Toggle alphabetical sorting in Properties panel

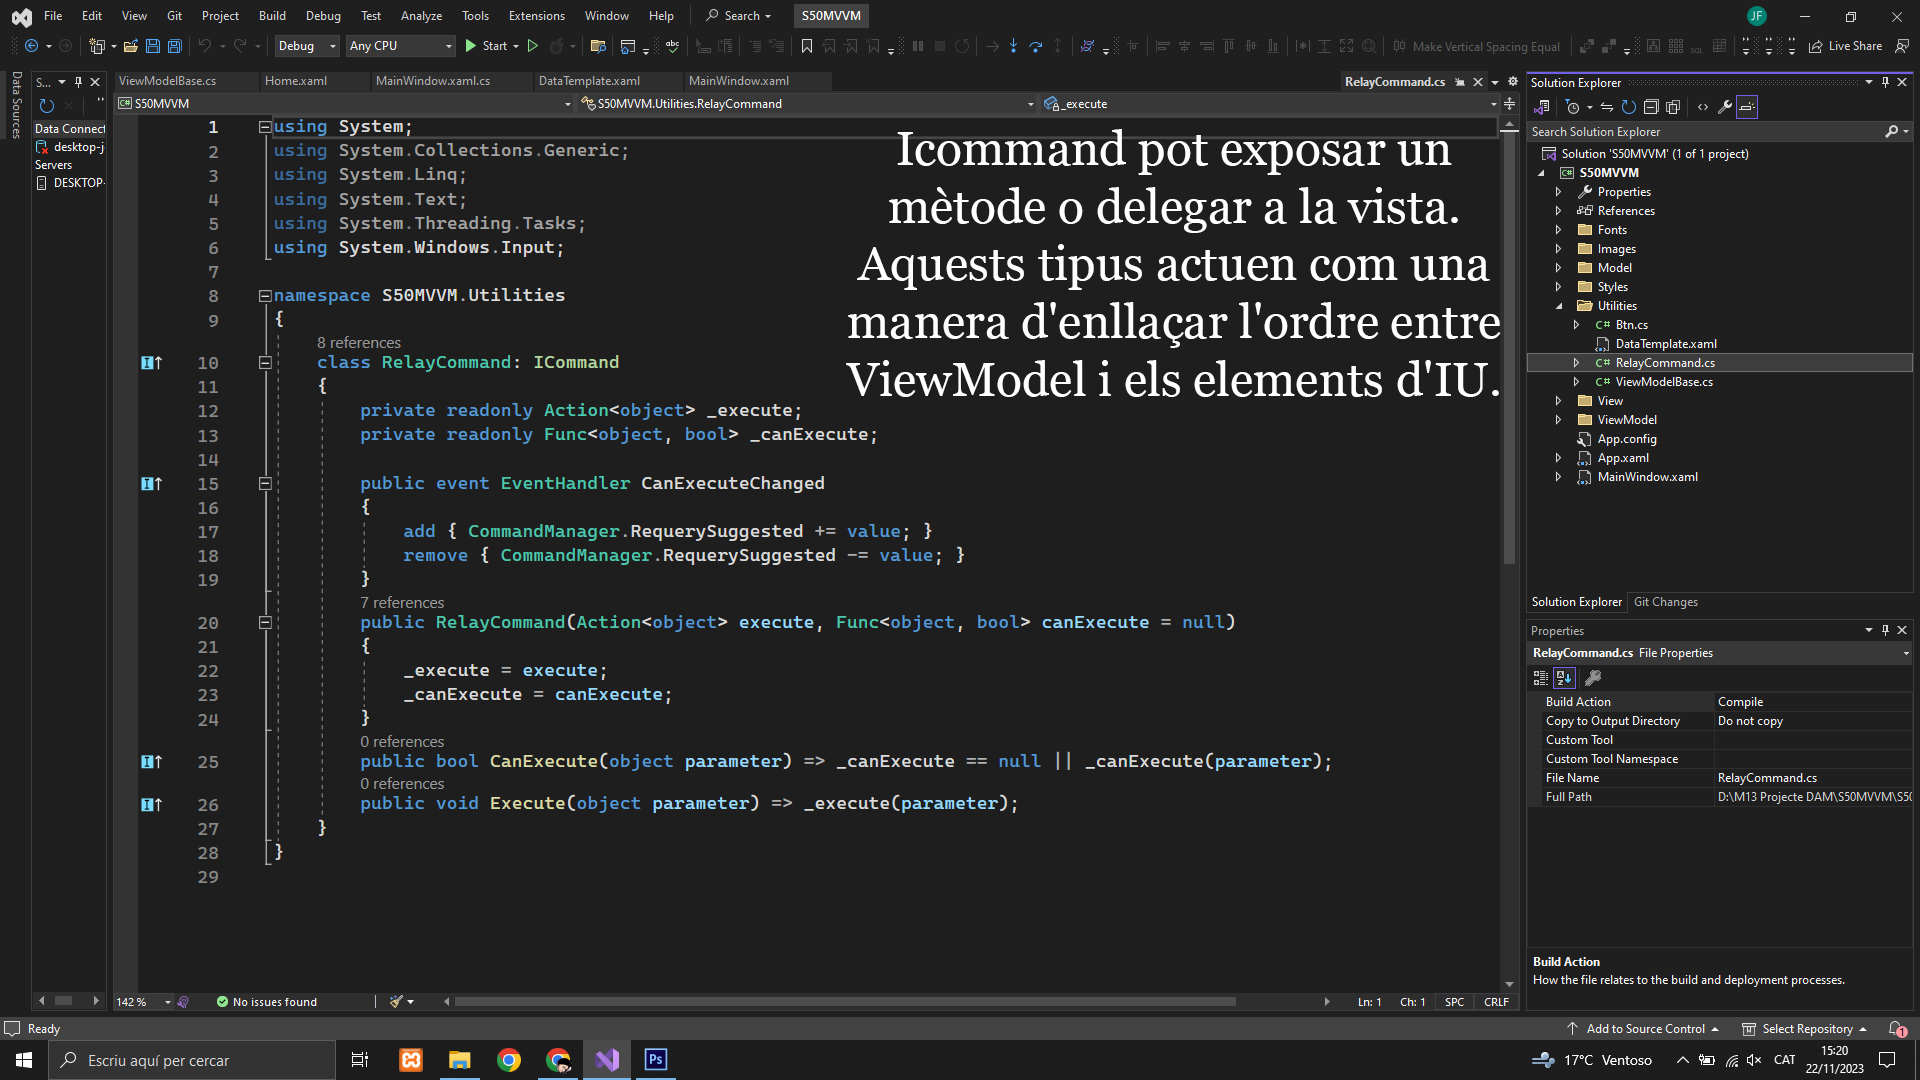[x=1564, y=678]
